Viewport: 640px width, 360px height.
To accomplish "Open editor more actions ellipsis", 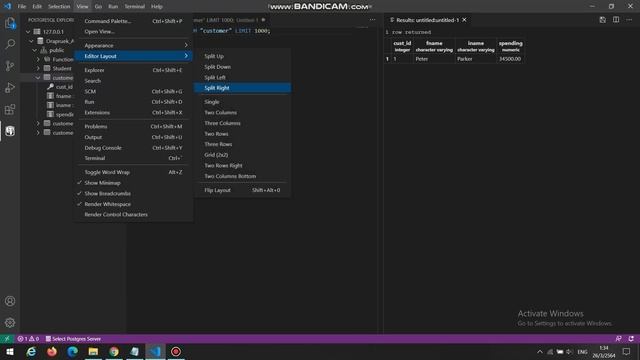I will point(372,20).
